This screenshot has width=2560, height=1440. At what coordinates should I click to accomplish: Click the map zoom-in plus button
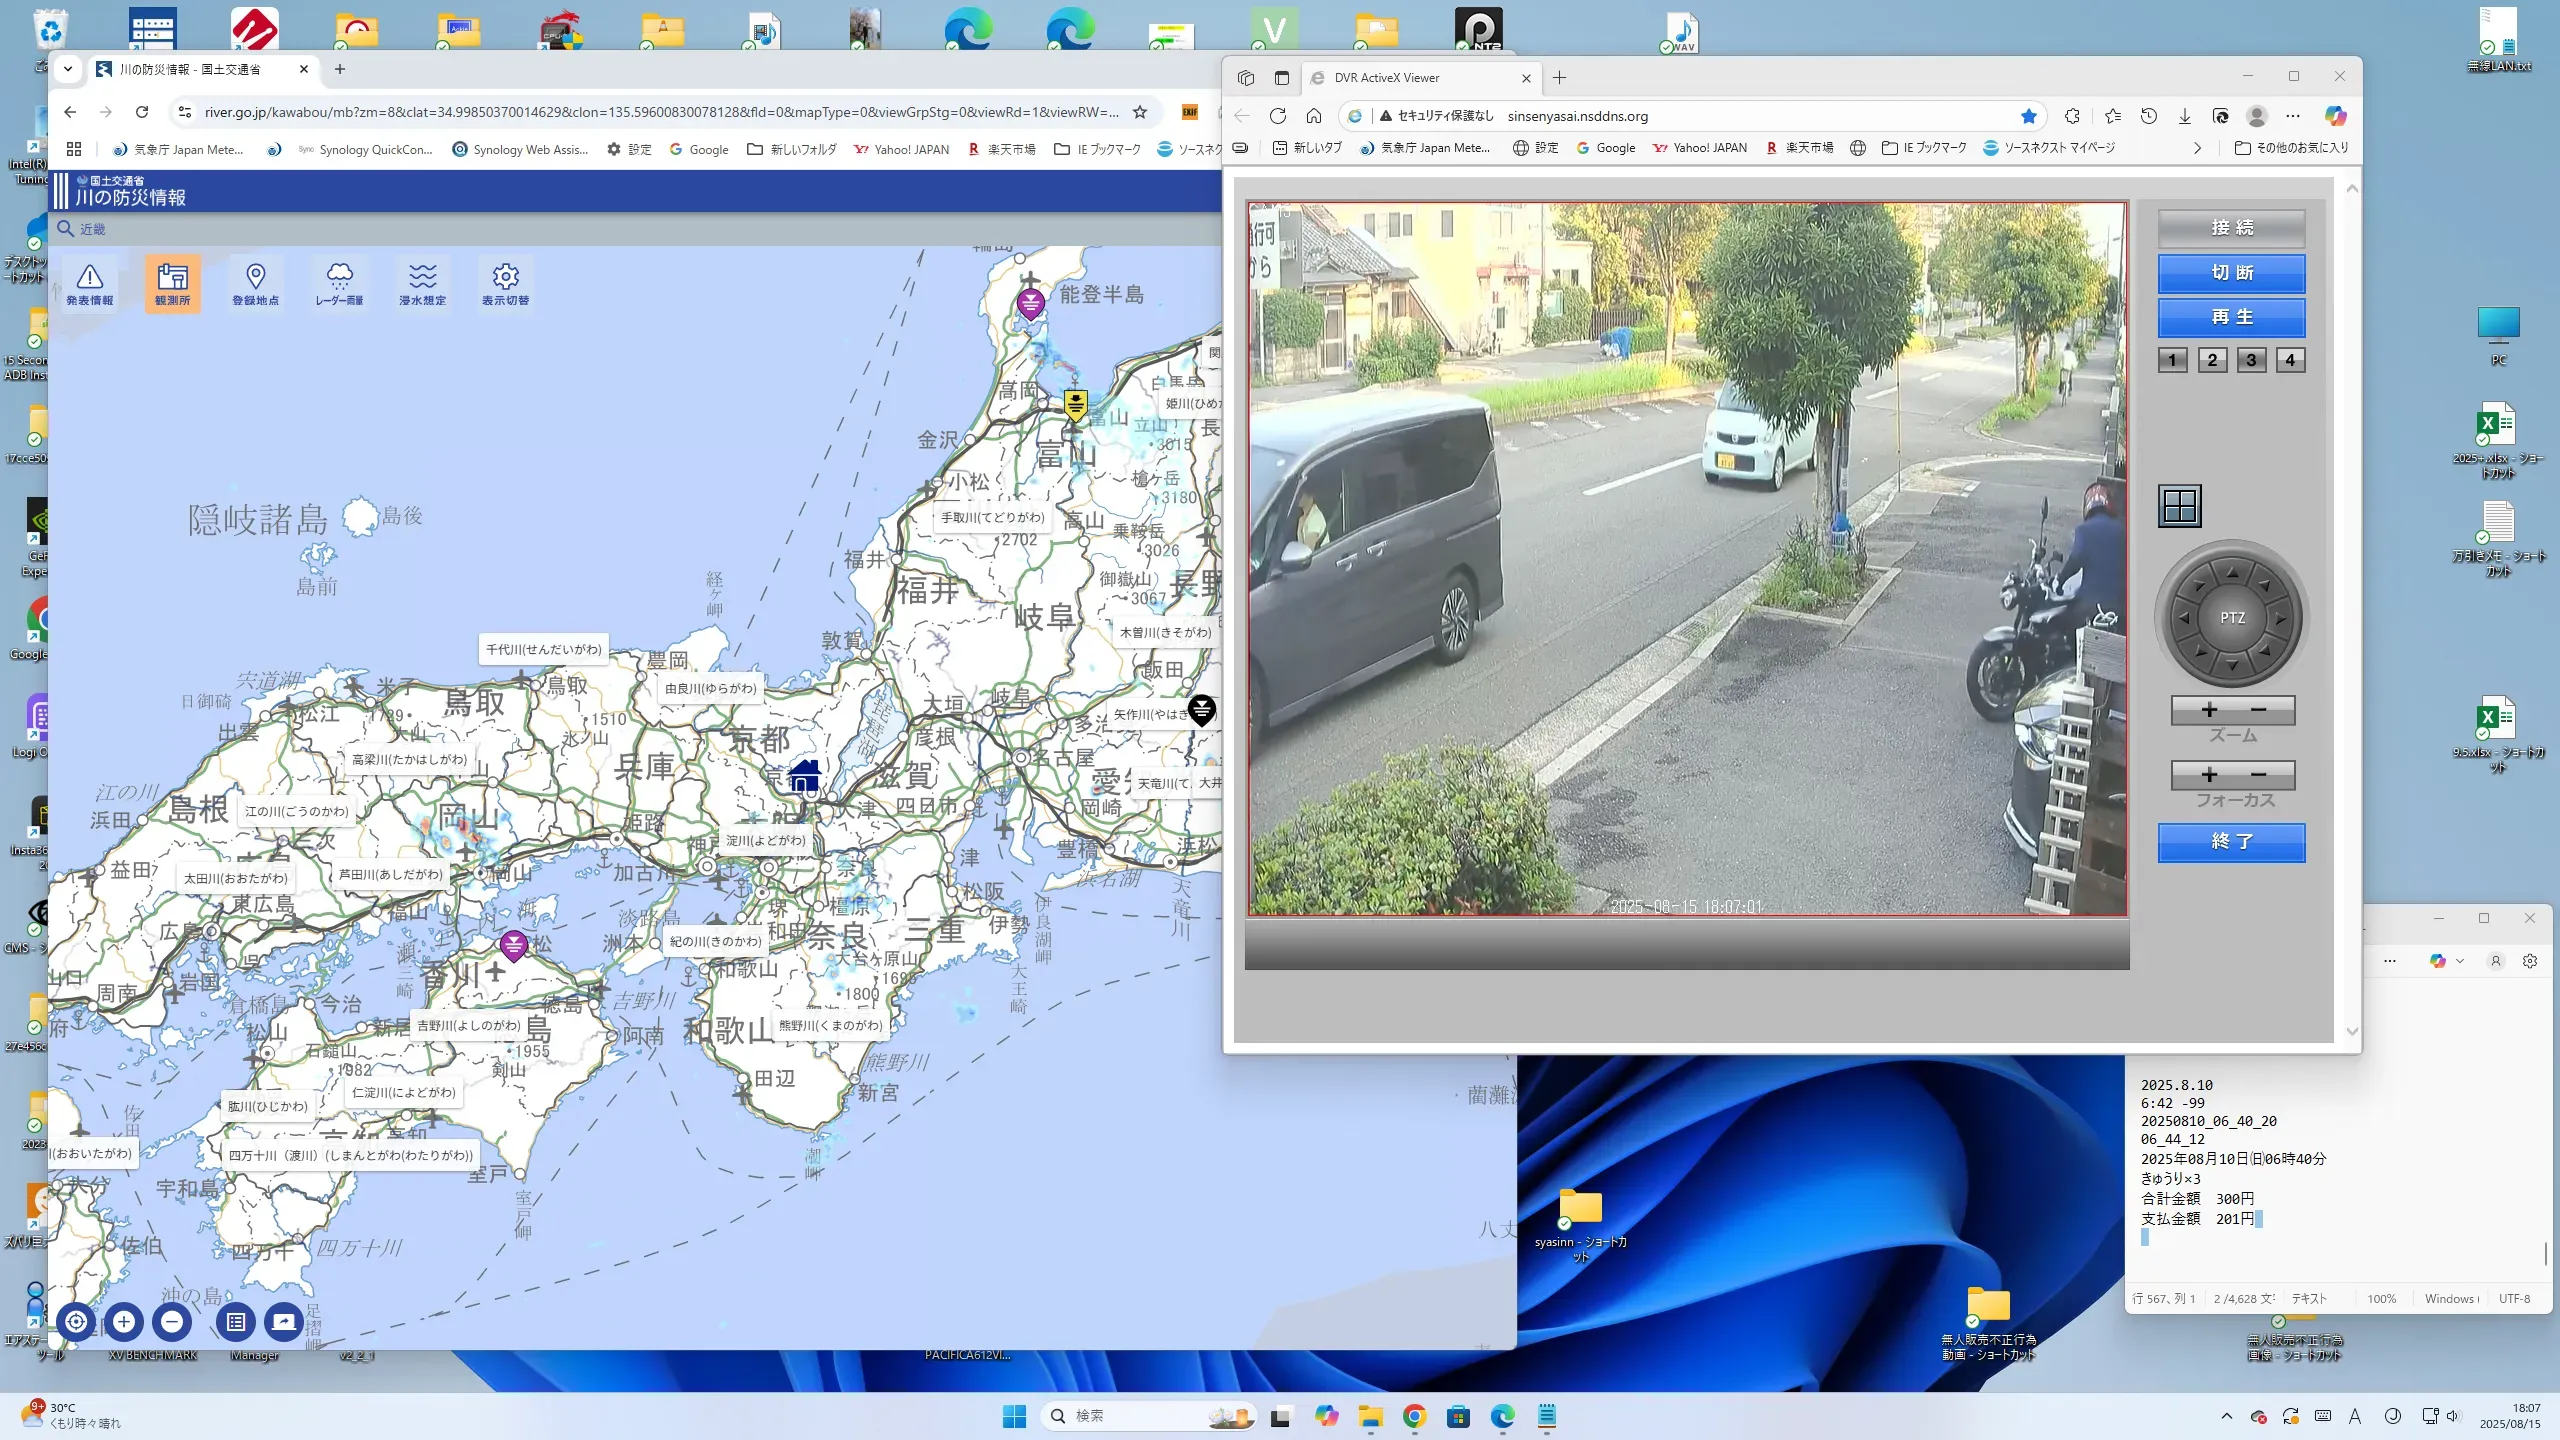[x=124, y=1322]
